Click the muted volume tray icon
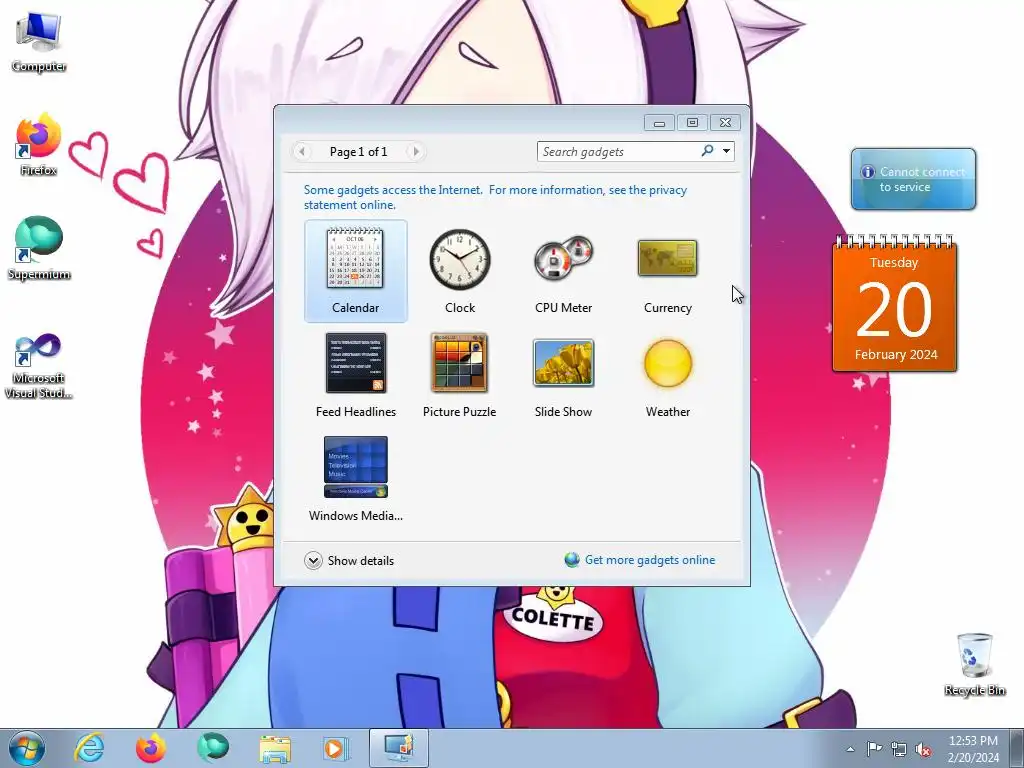The image size is (1024, 768). coord(923,749)
